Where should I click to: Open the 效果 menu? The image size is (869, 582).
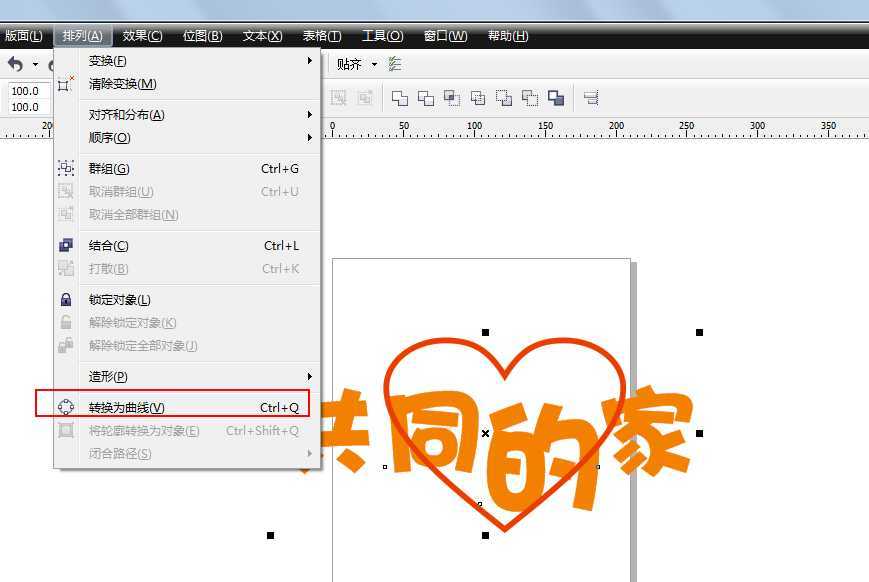click(140, 35)
